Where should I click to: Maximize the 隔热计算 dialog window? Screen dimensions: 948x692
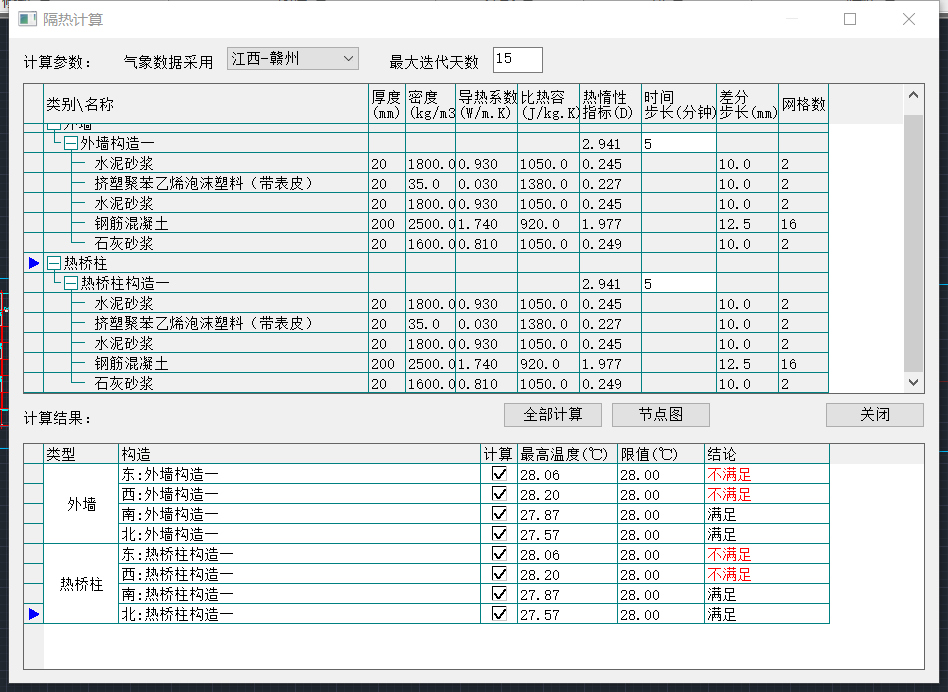tap(850, 20)
